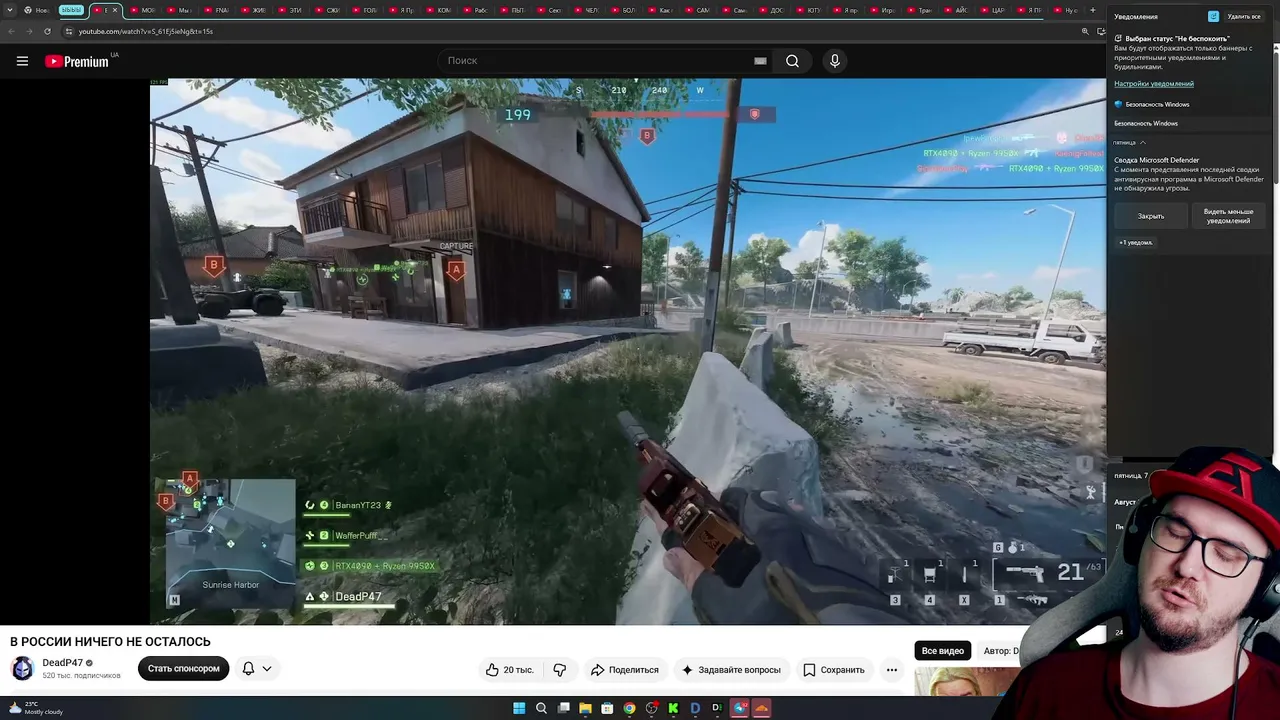Image resolution: width=1280 pixels, height=720 pixels.
Task: Open the weather widget showing Mostly cloudy
Action: (35, 708)
